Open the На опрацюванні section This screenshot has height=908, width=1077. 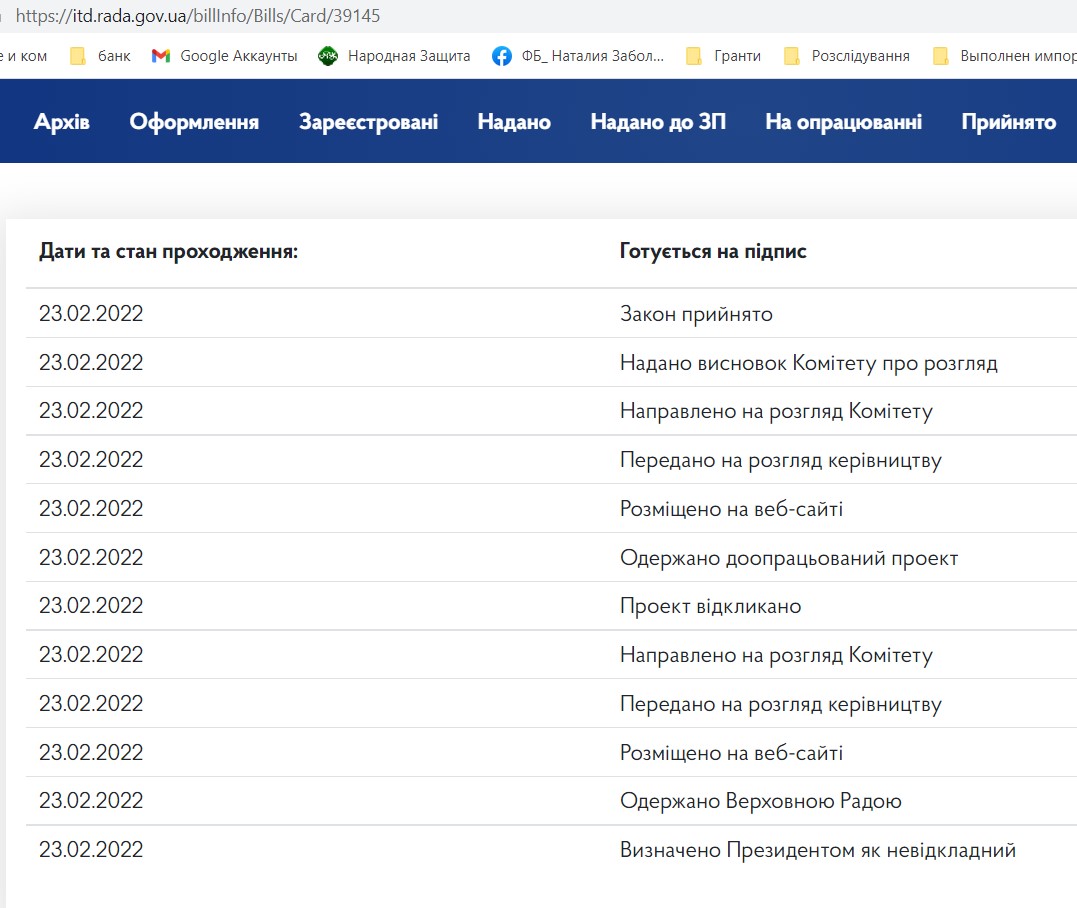[843, 122]
